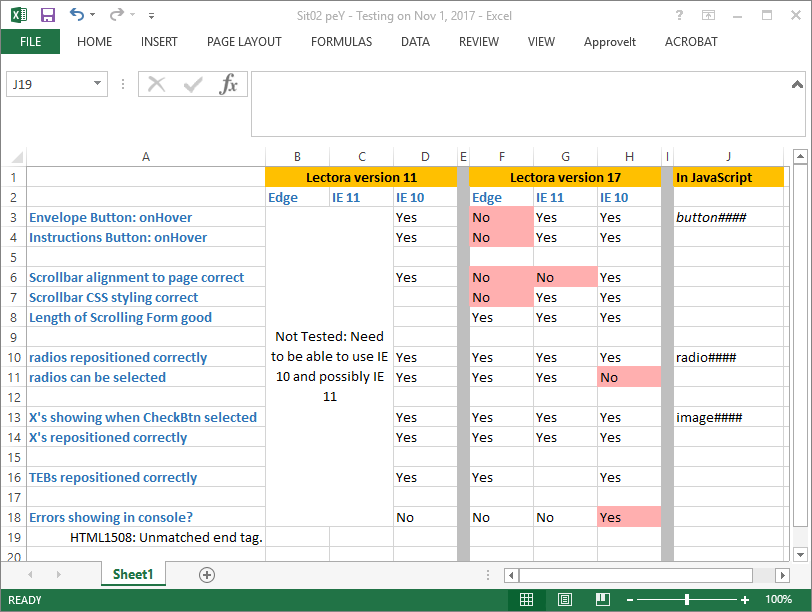Screen dimensions: 812x612
Task: Go to previous sheet with tab arrow
Action: [31, 575]
